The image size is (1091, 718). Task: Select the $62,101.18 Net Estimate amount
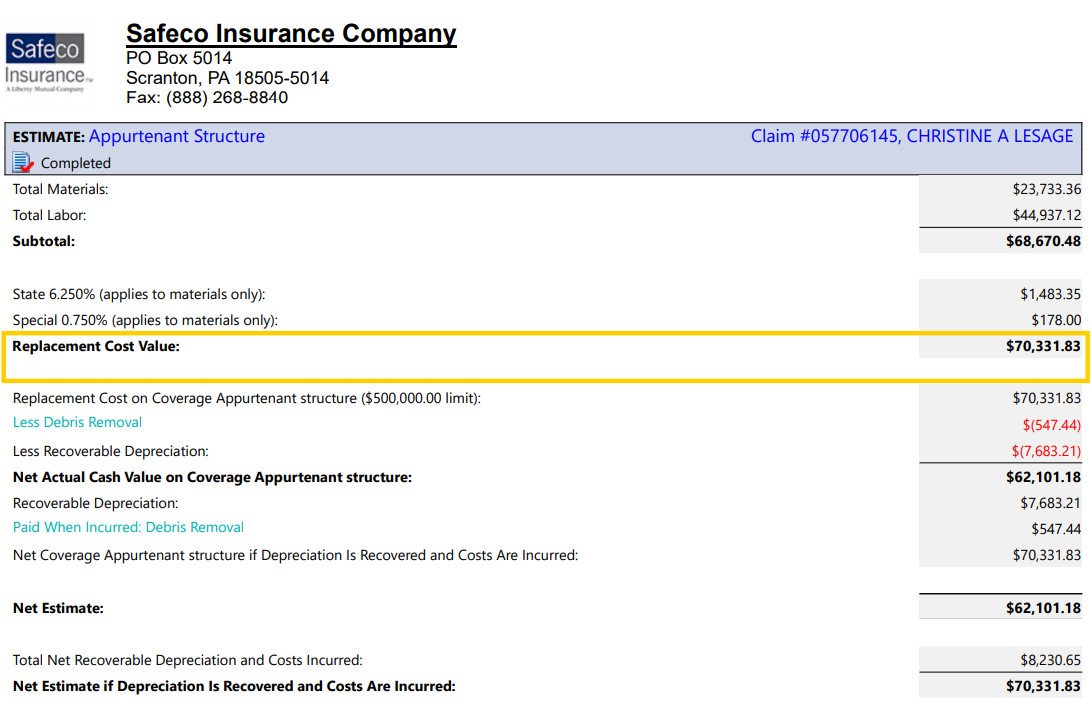[1043, 608]
